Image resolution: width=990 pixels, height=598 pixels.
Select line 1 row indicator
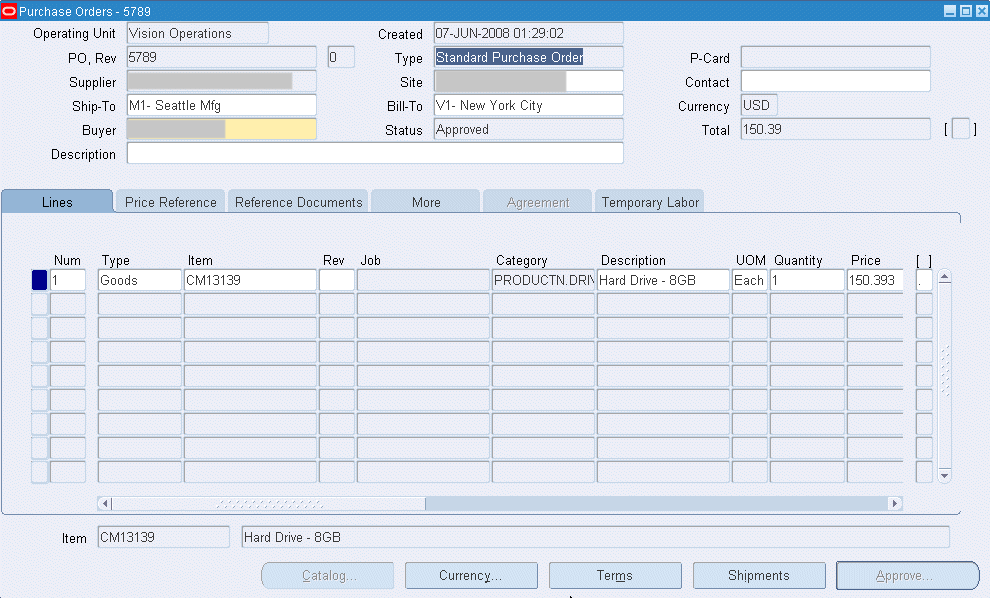[39, 280]
